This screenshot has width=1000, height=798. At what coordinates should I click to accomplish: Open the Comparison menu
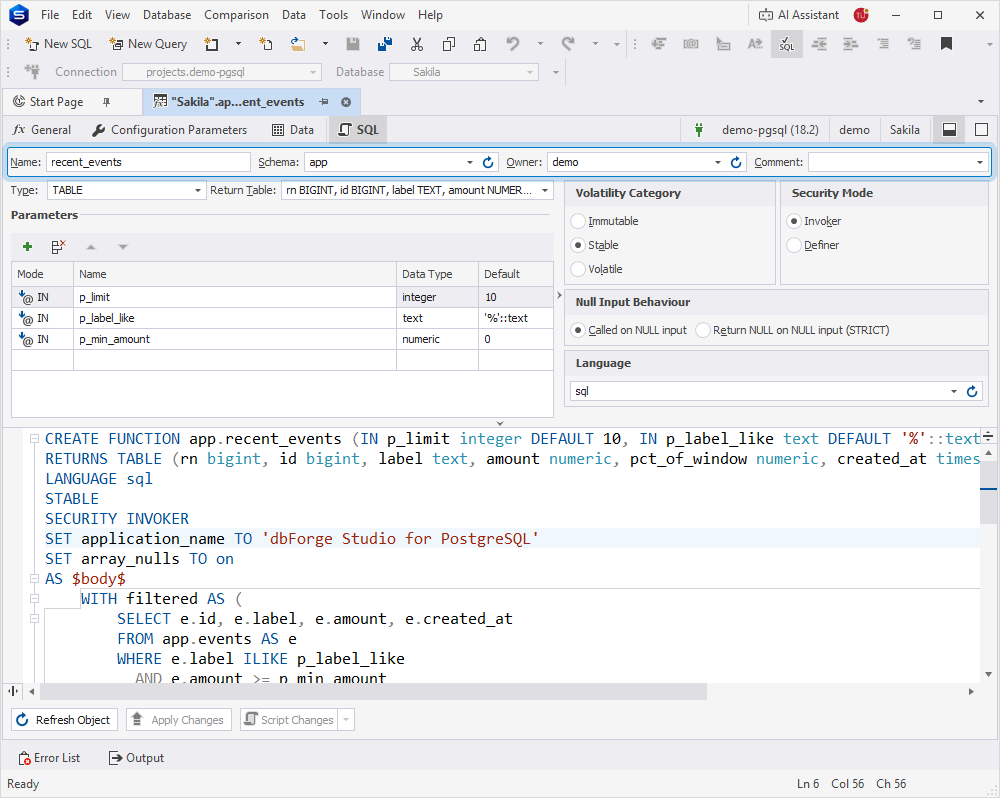[236, 15]
